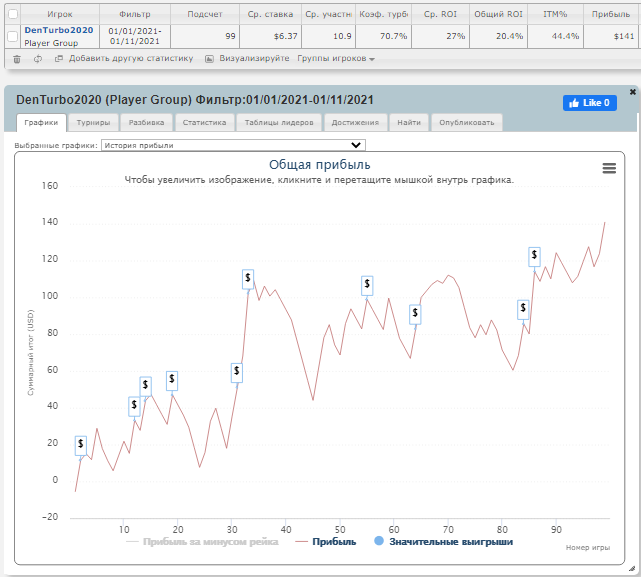The image size is (641, 577).
Task: Close the chart panel with the X
Action: pos(632,92)
